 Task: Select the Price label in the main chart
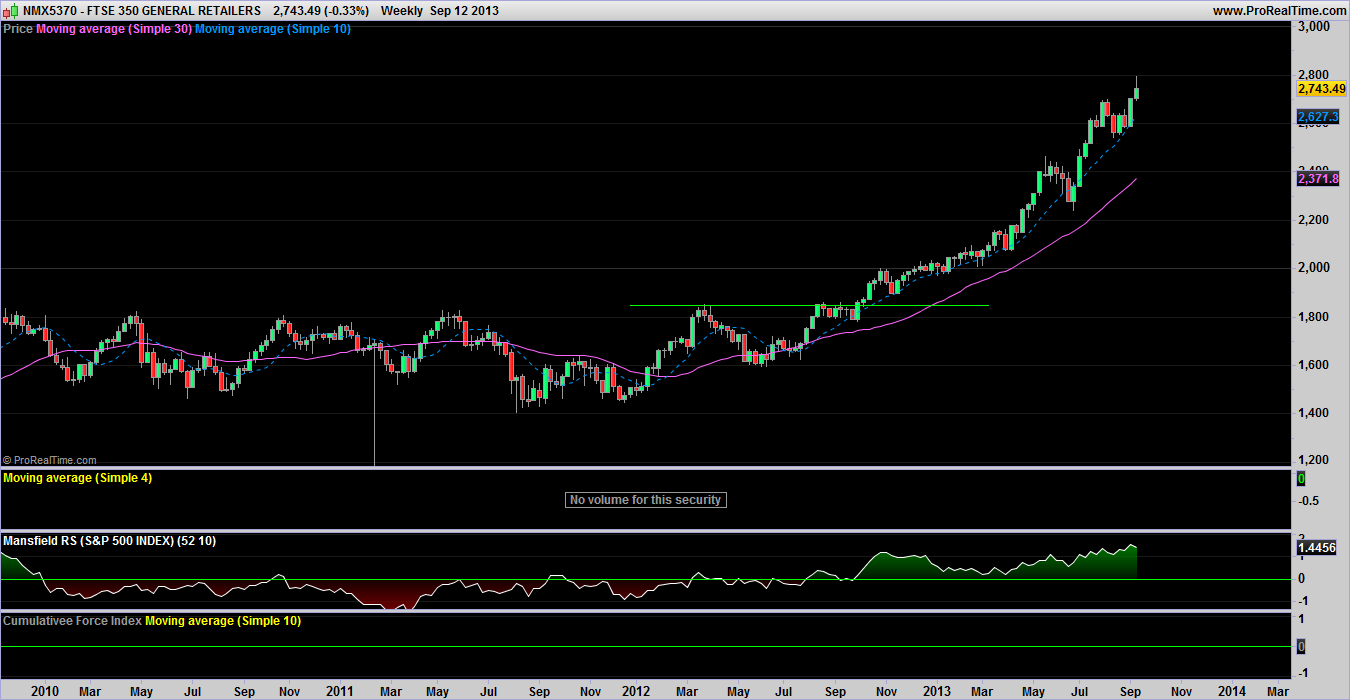[x=18, y=29]
